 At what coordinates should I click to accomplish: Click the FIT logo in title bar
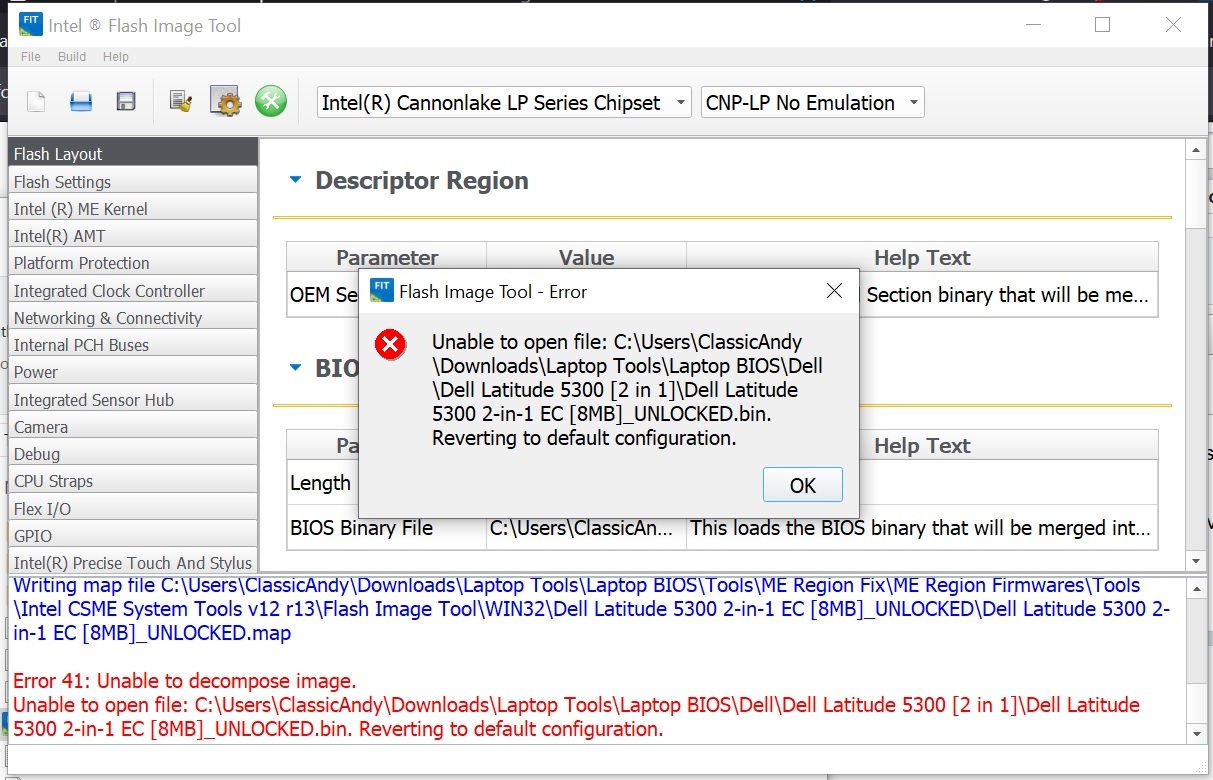tap(29, 25)
